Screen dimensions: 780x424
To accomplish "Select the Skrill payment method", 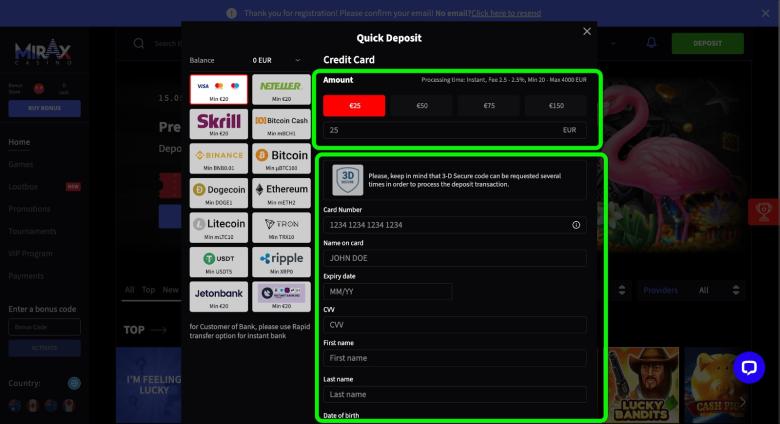I will click(219, 124).
